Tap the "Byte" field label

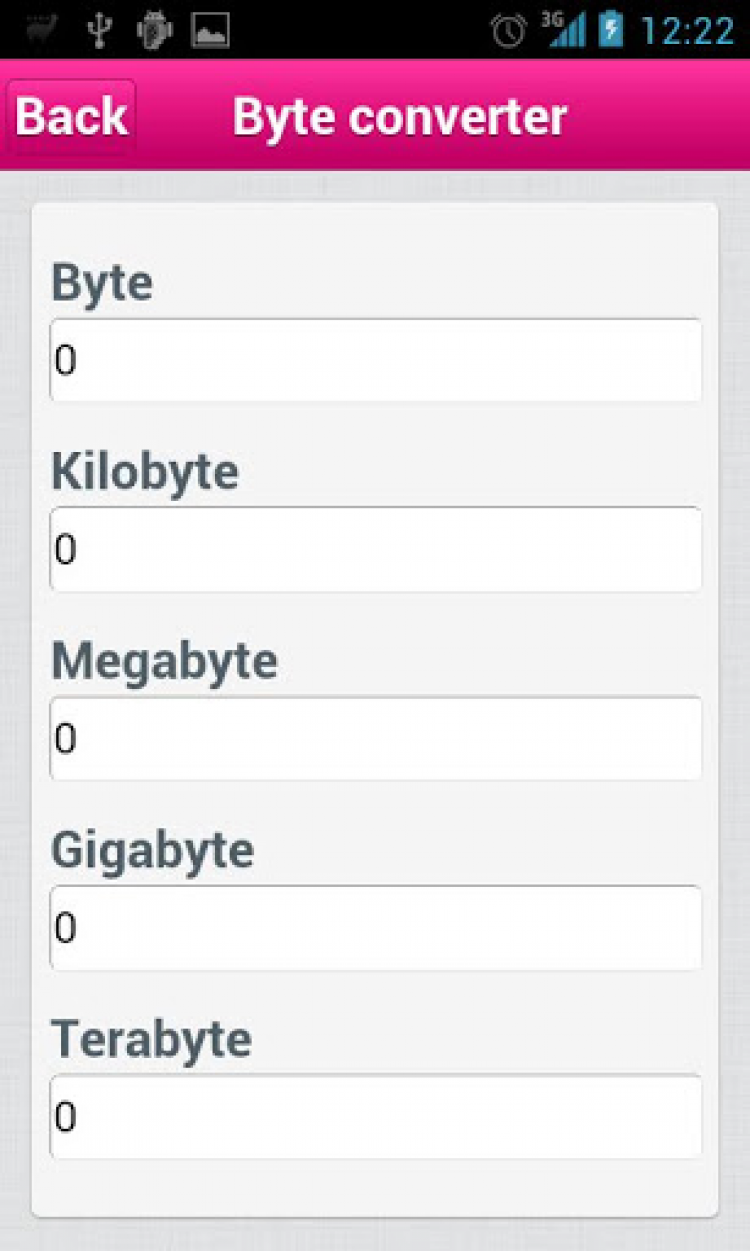102,283
